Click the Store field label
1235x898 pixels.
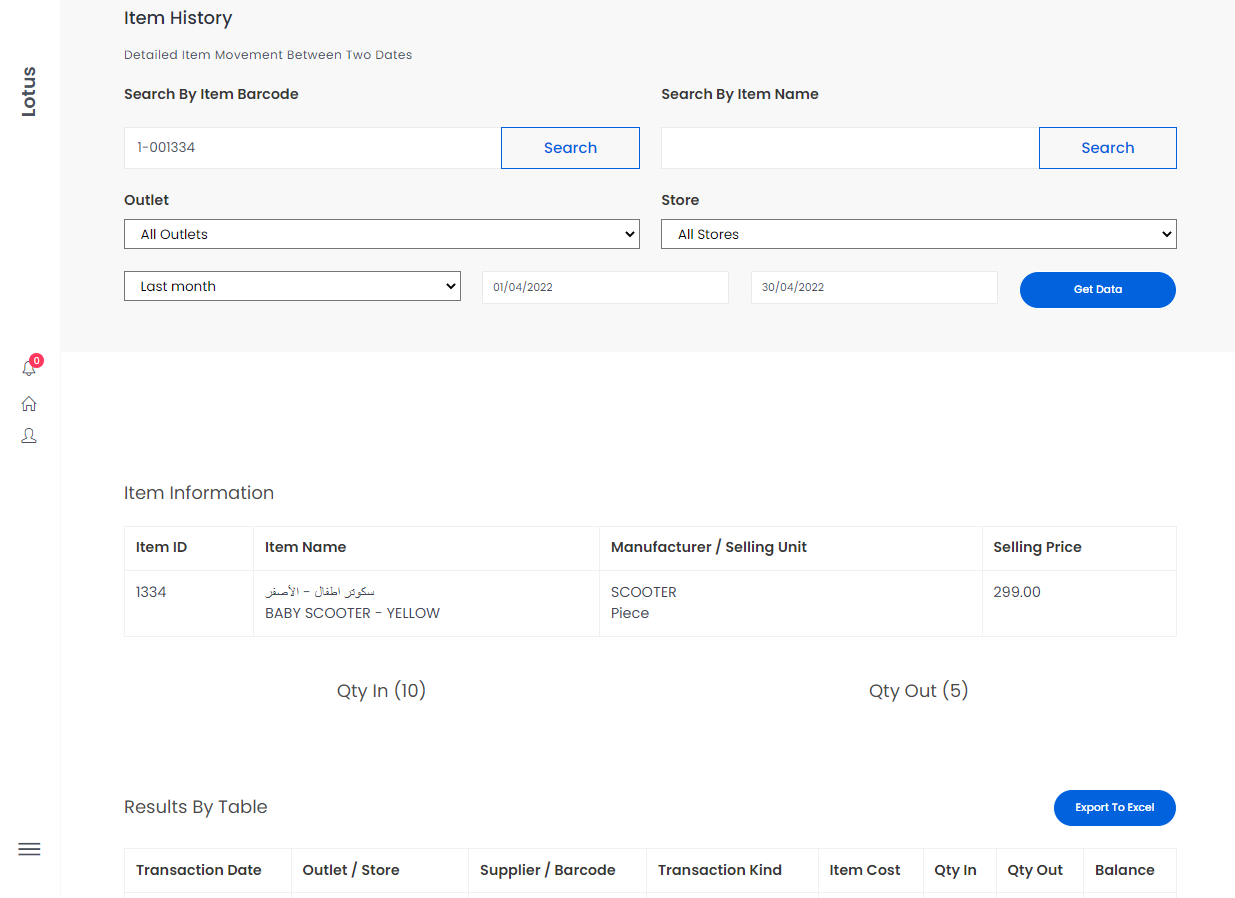click(680, 200)
